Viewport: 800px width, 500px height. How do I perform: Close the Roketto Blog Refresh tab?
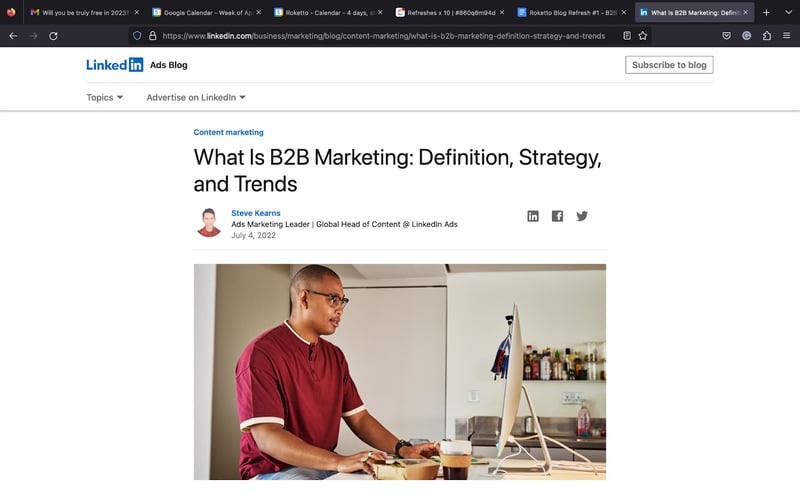click(x=623, y=12)
